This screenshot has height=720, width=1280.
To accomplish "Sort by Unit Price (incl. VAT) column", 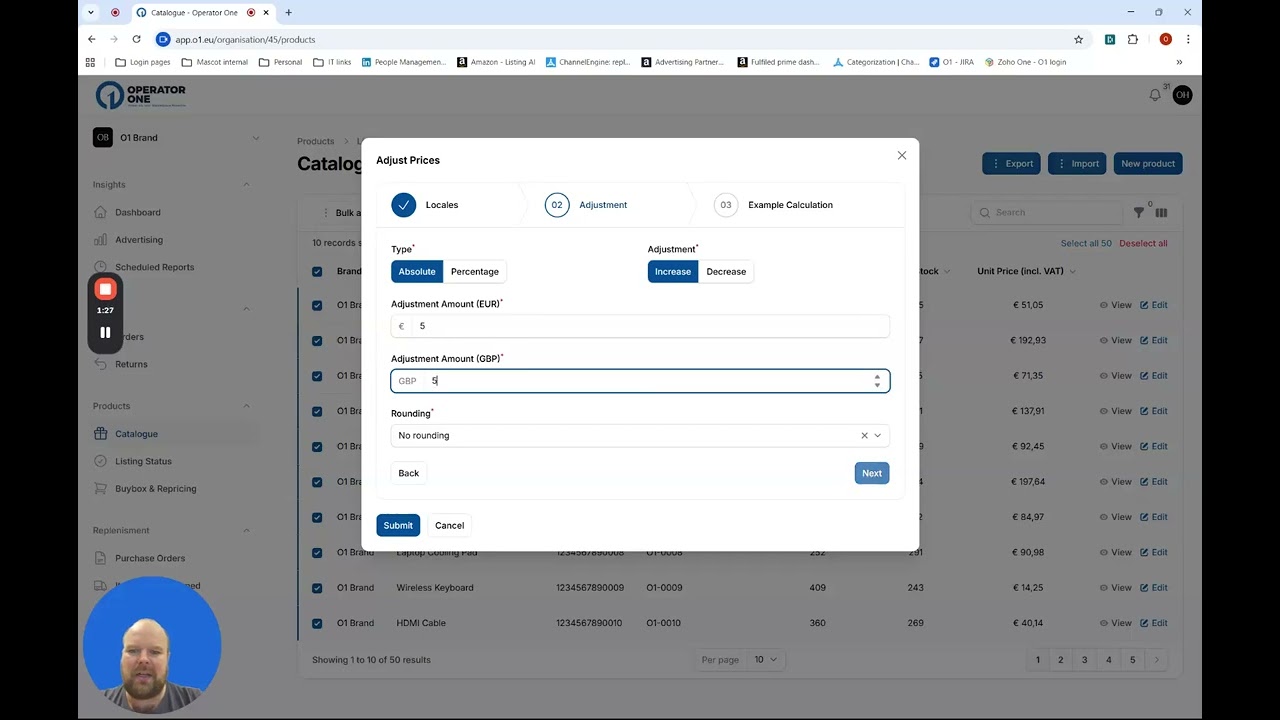I will pyautogui.click(x=1026, y=272).
